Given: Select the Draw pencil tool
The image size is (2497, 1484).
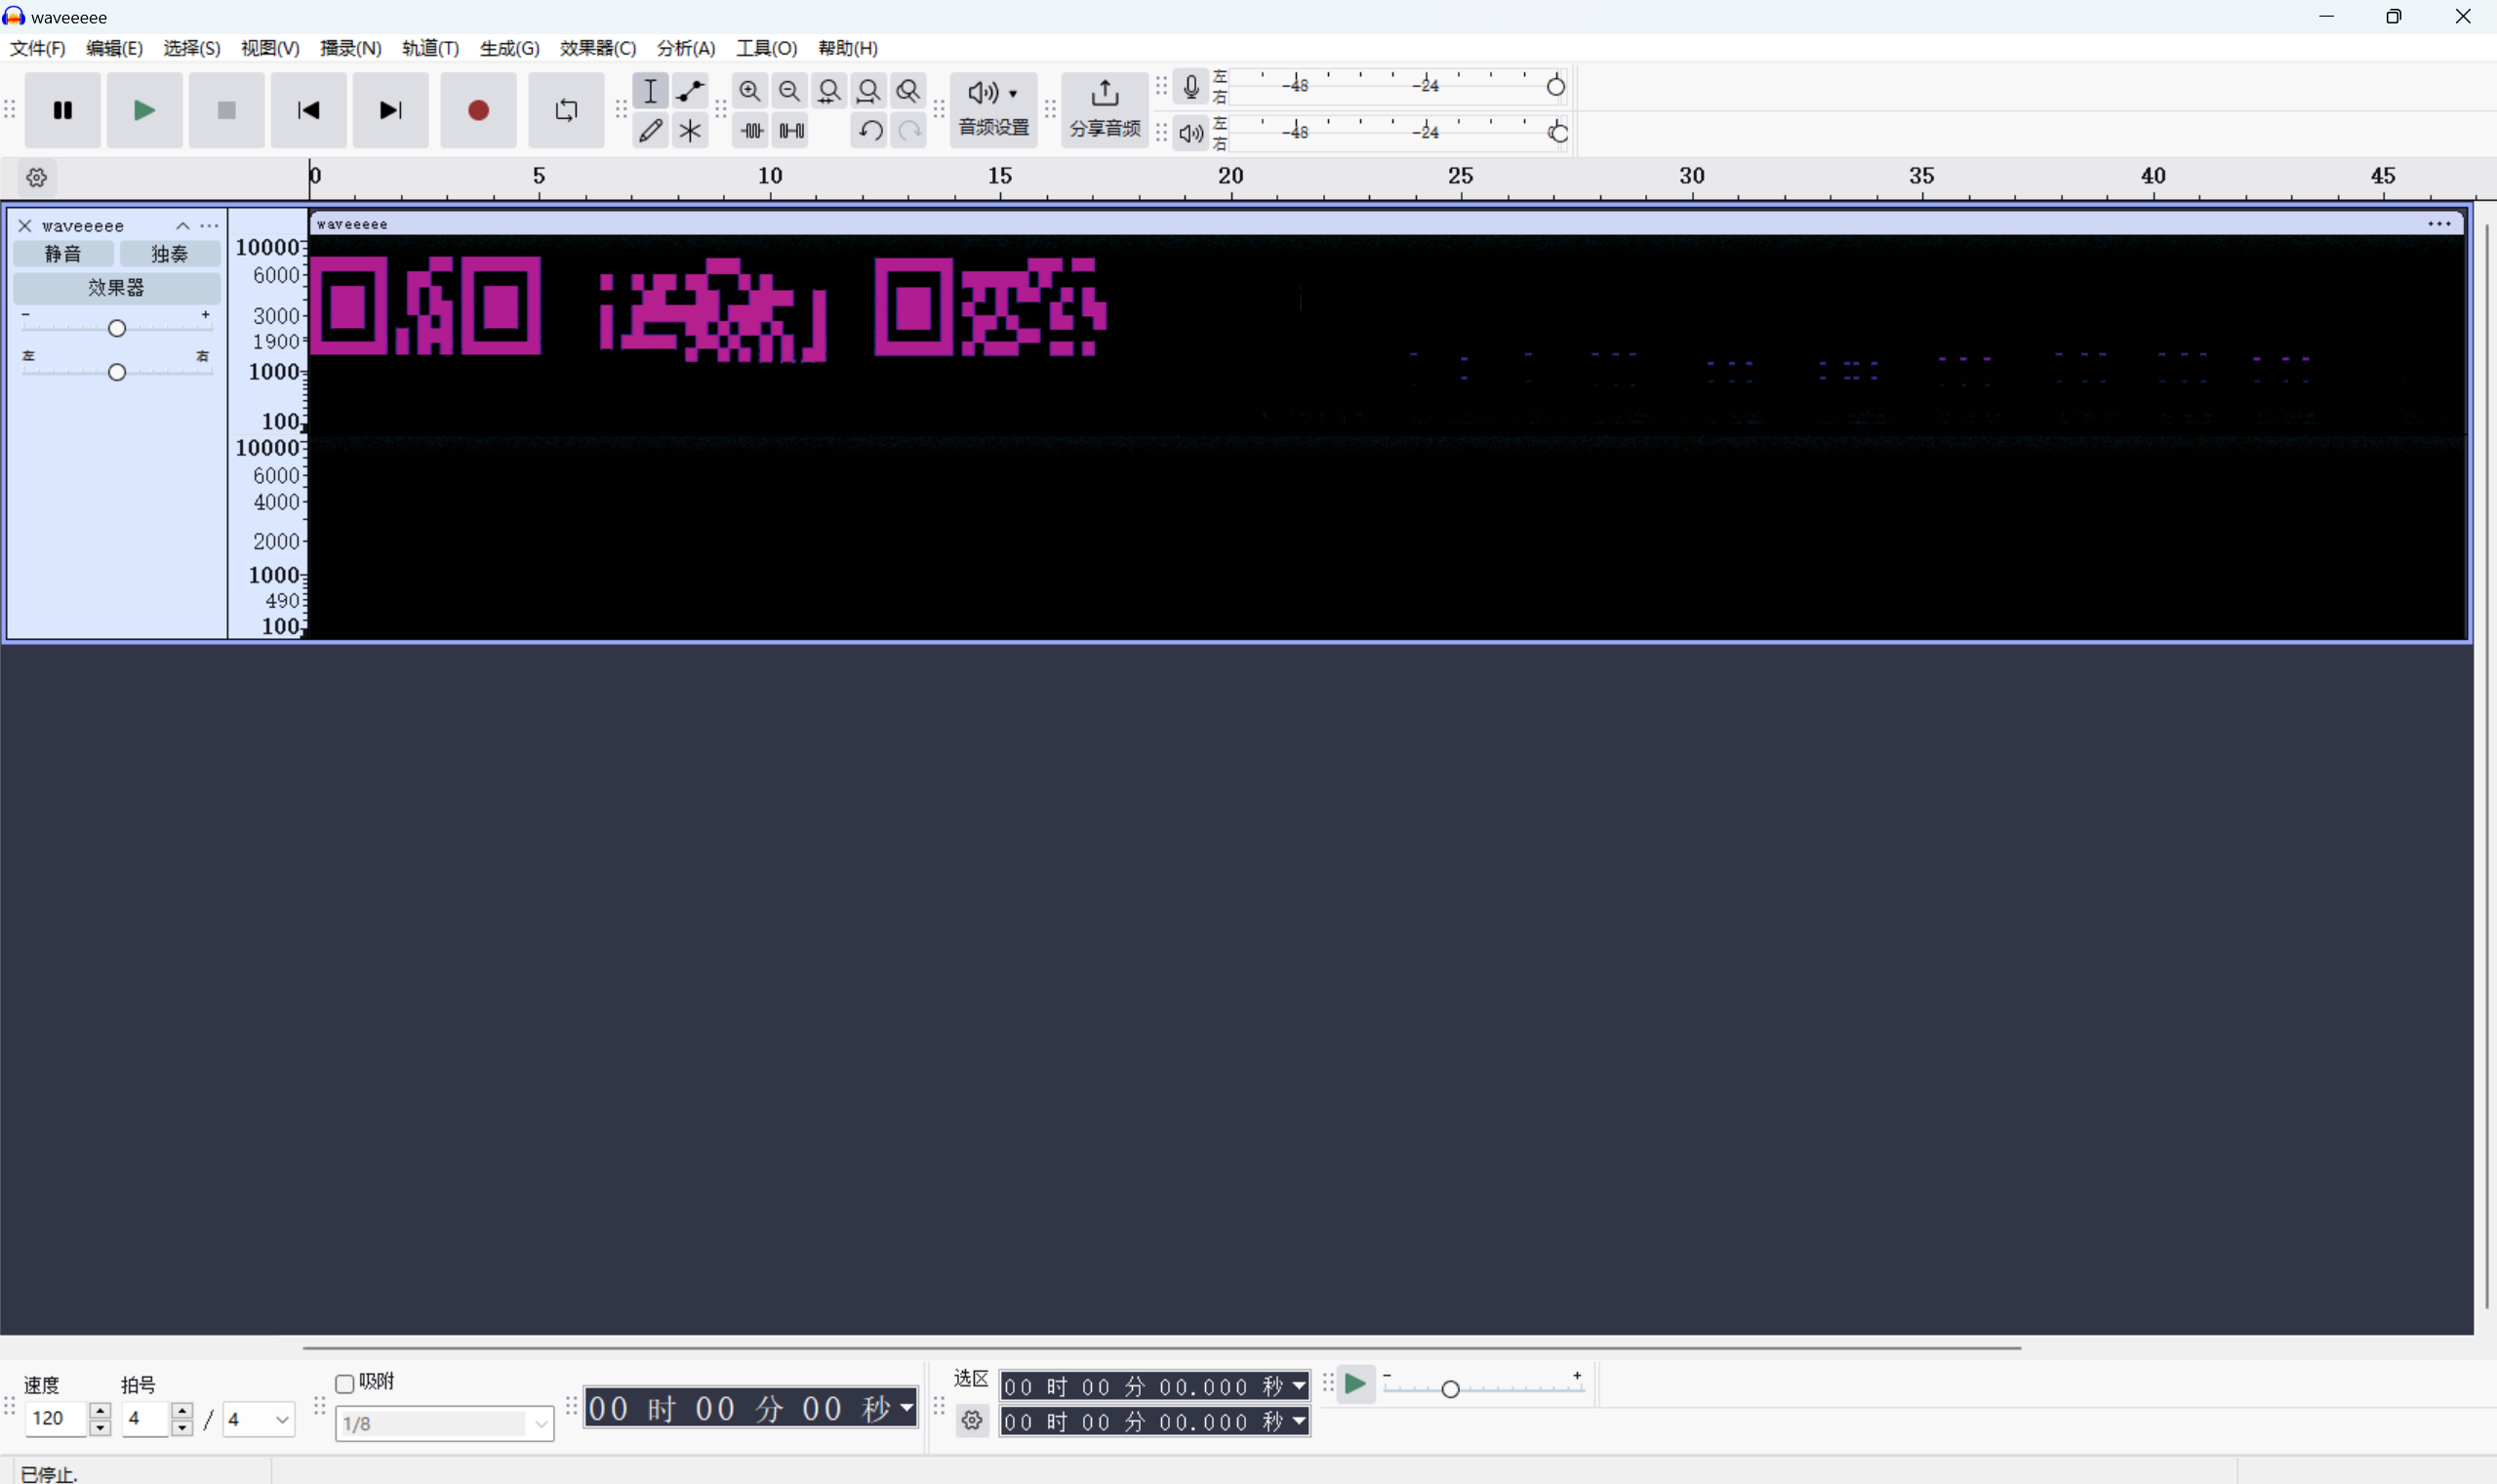Looking at the screenshot, I should tap(650, 130).
